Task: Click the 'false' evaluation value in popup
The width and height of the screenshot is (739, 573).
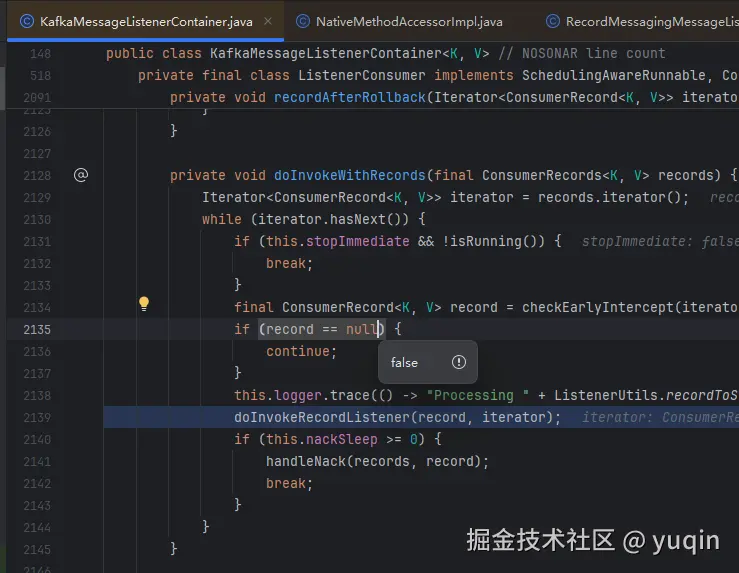Action: pyautogui.click(x=404, y=362)
